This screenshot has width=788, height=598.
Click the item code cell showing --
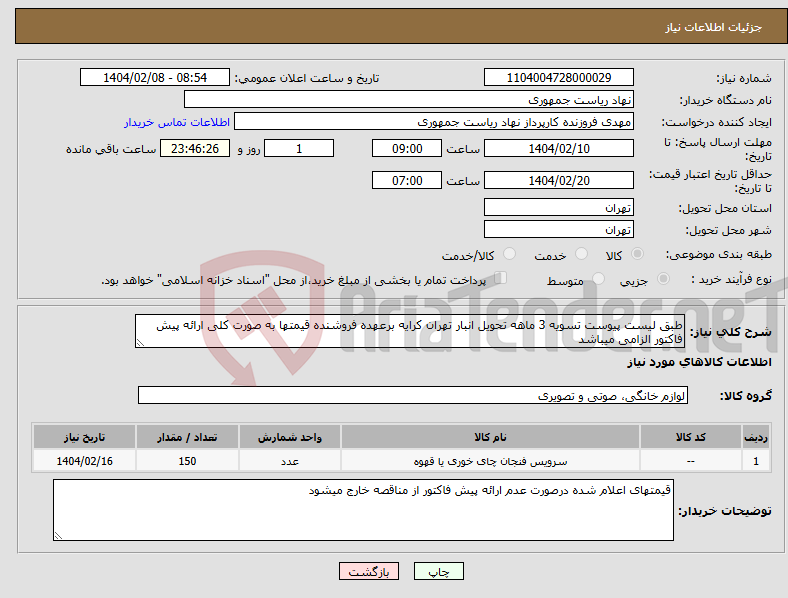691,461
